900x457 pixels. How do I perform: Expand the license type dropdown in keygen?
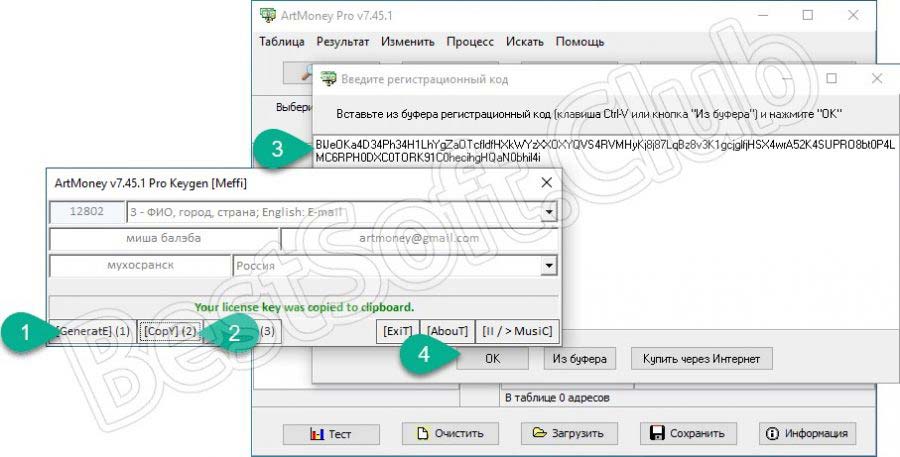click(x=549, y=212)
